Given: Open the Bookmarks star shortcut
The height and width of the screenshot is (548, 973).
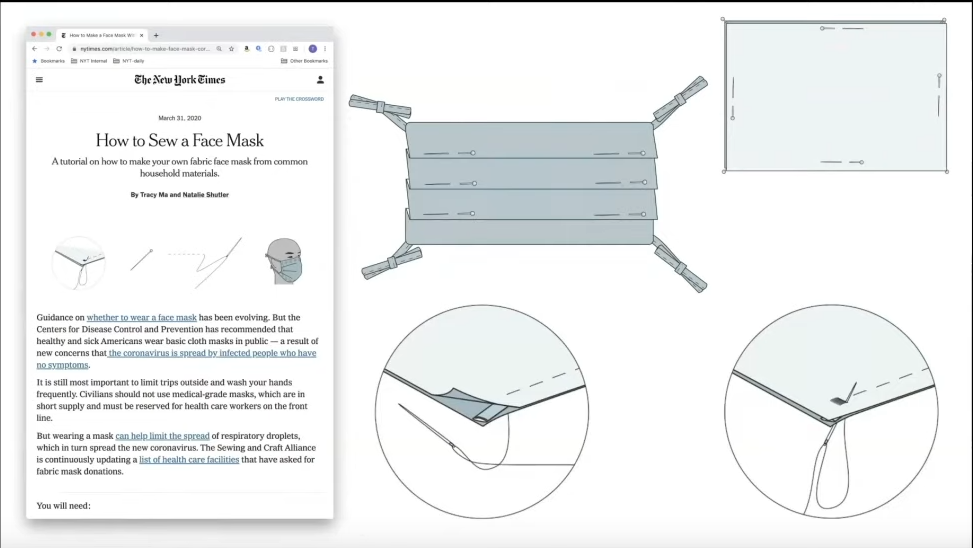Looking at the screenshot, I should 48,61.
